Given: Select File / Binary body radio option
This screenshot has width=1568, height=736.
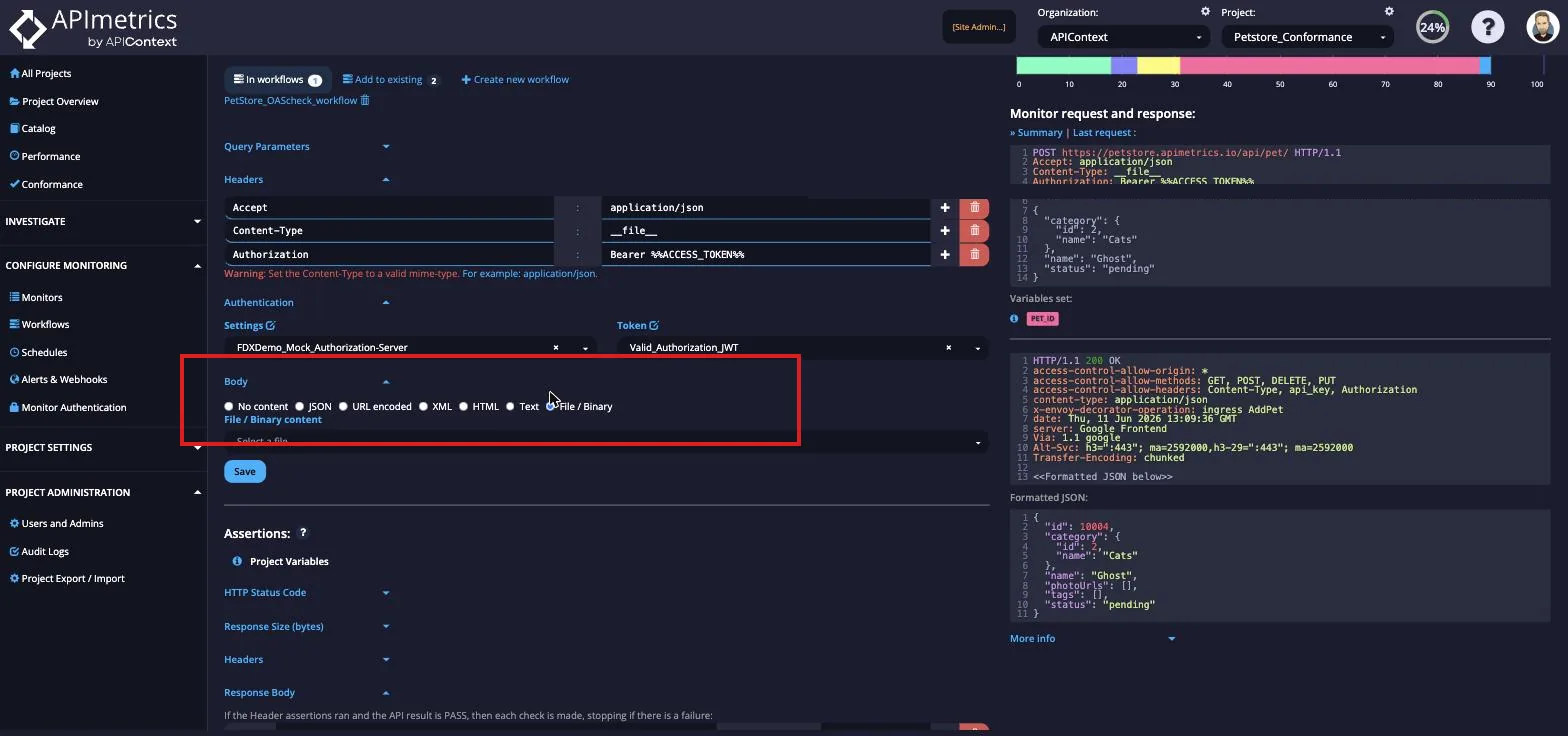Looking at the screenshot, I should coord(551,407).
